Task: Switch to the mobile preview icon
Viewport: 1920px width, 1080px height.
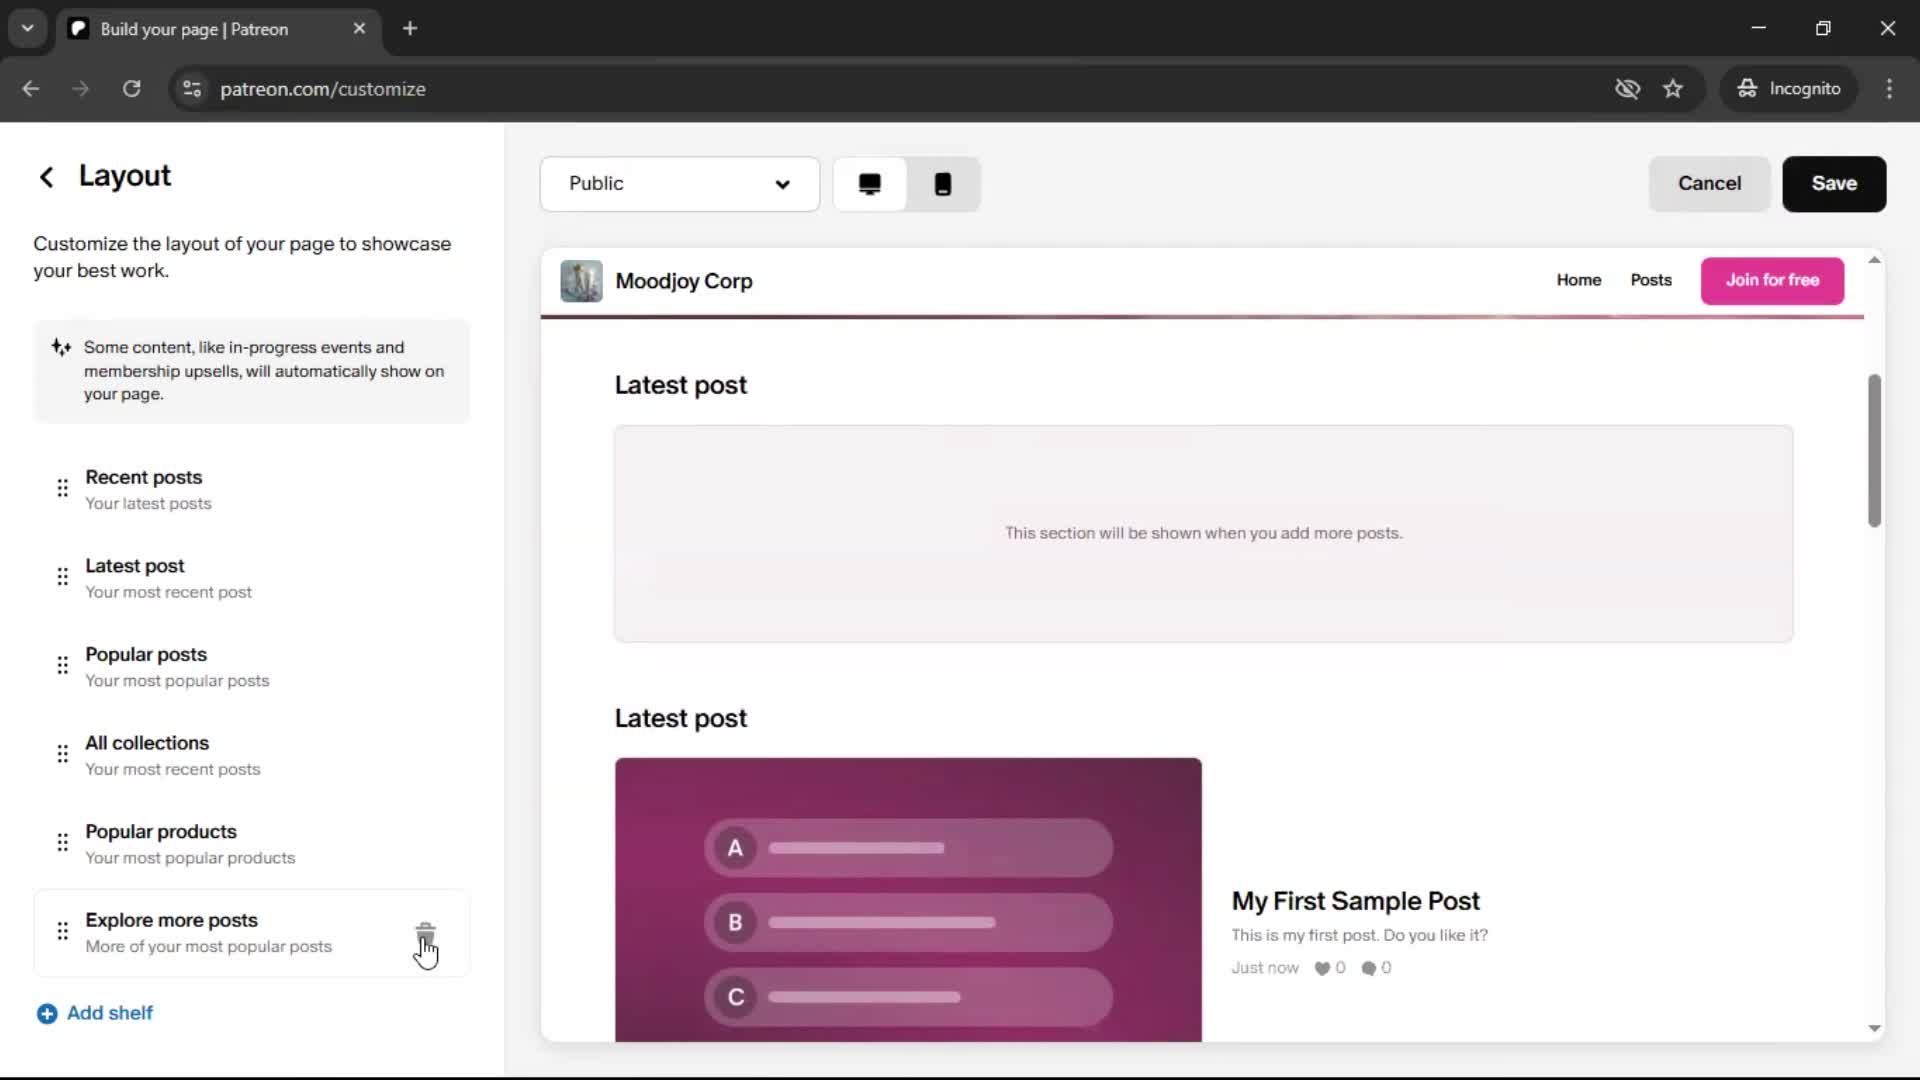Action: 943,184
